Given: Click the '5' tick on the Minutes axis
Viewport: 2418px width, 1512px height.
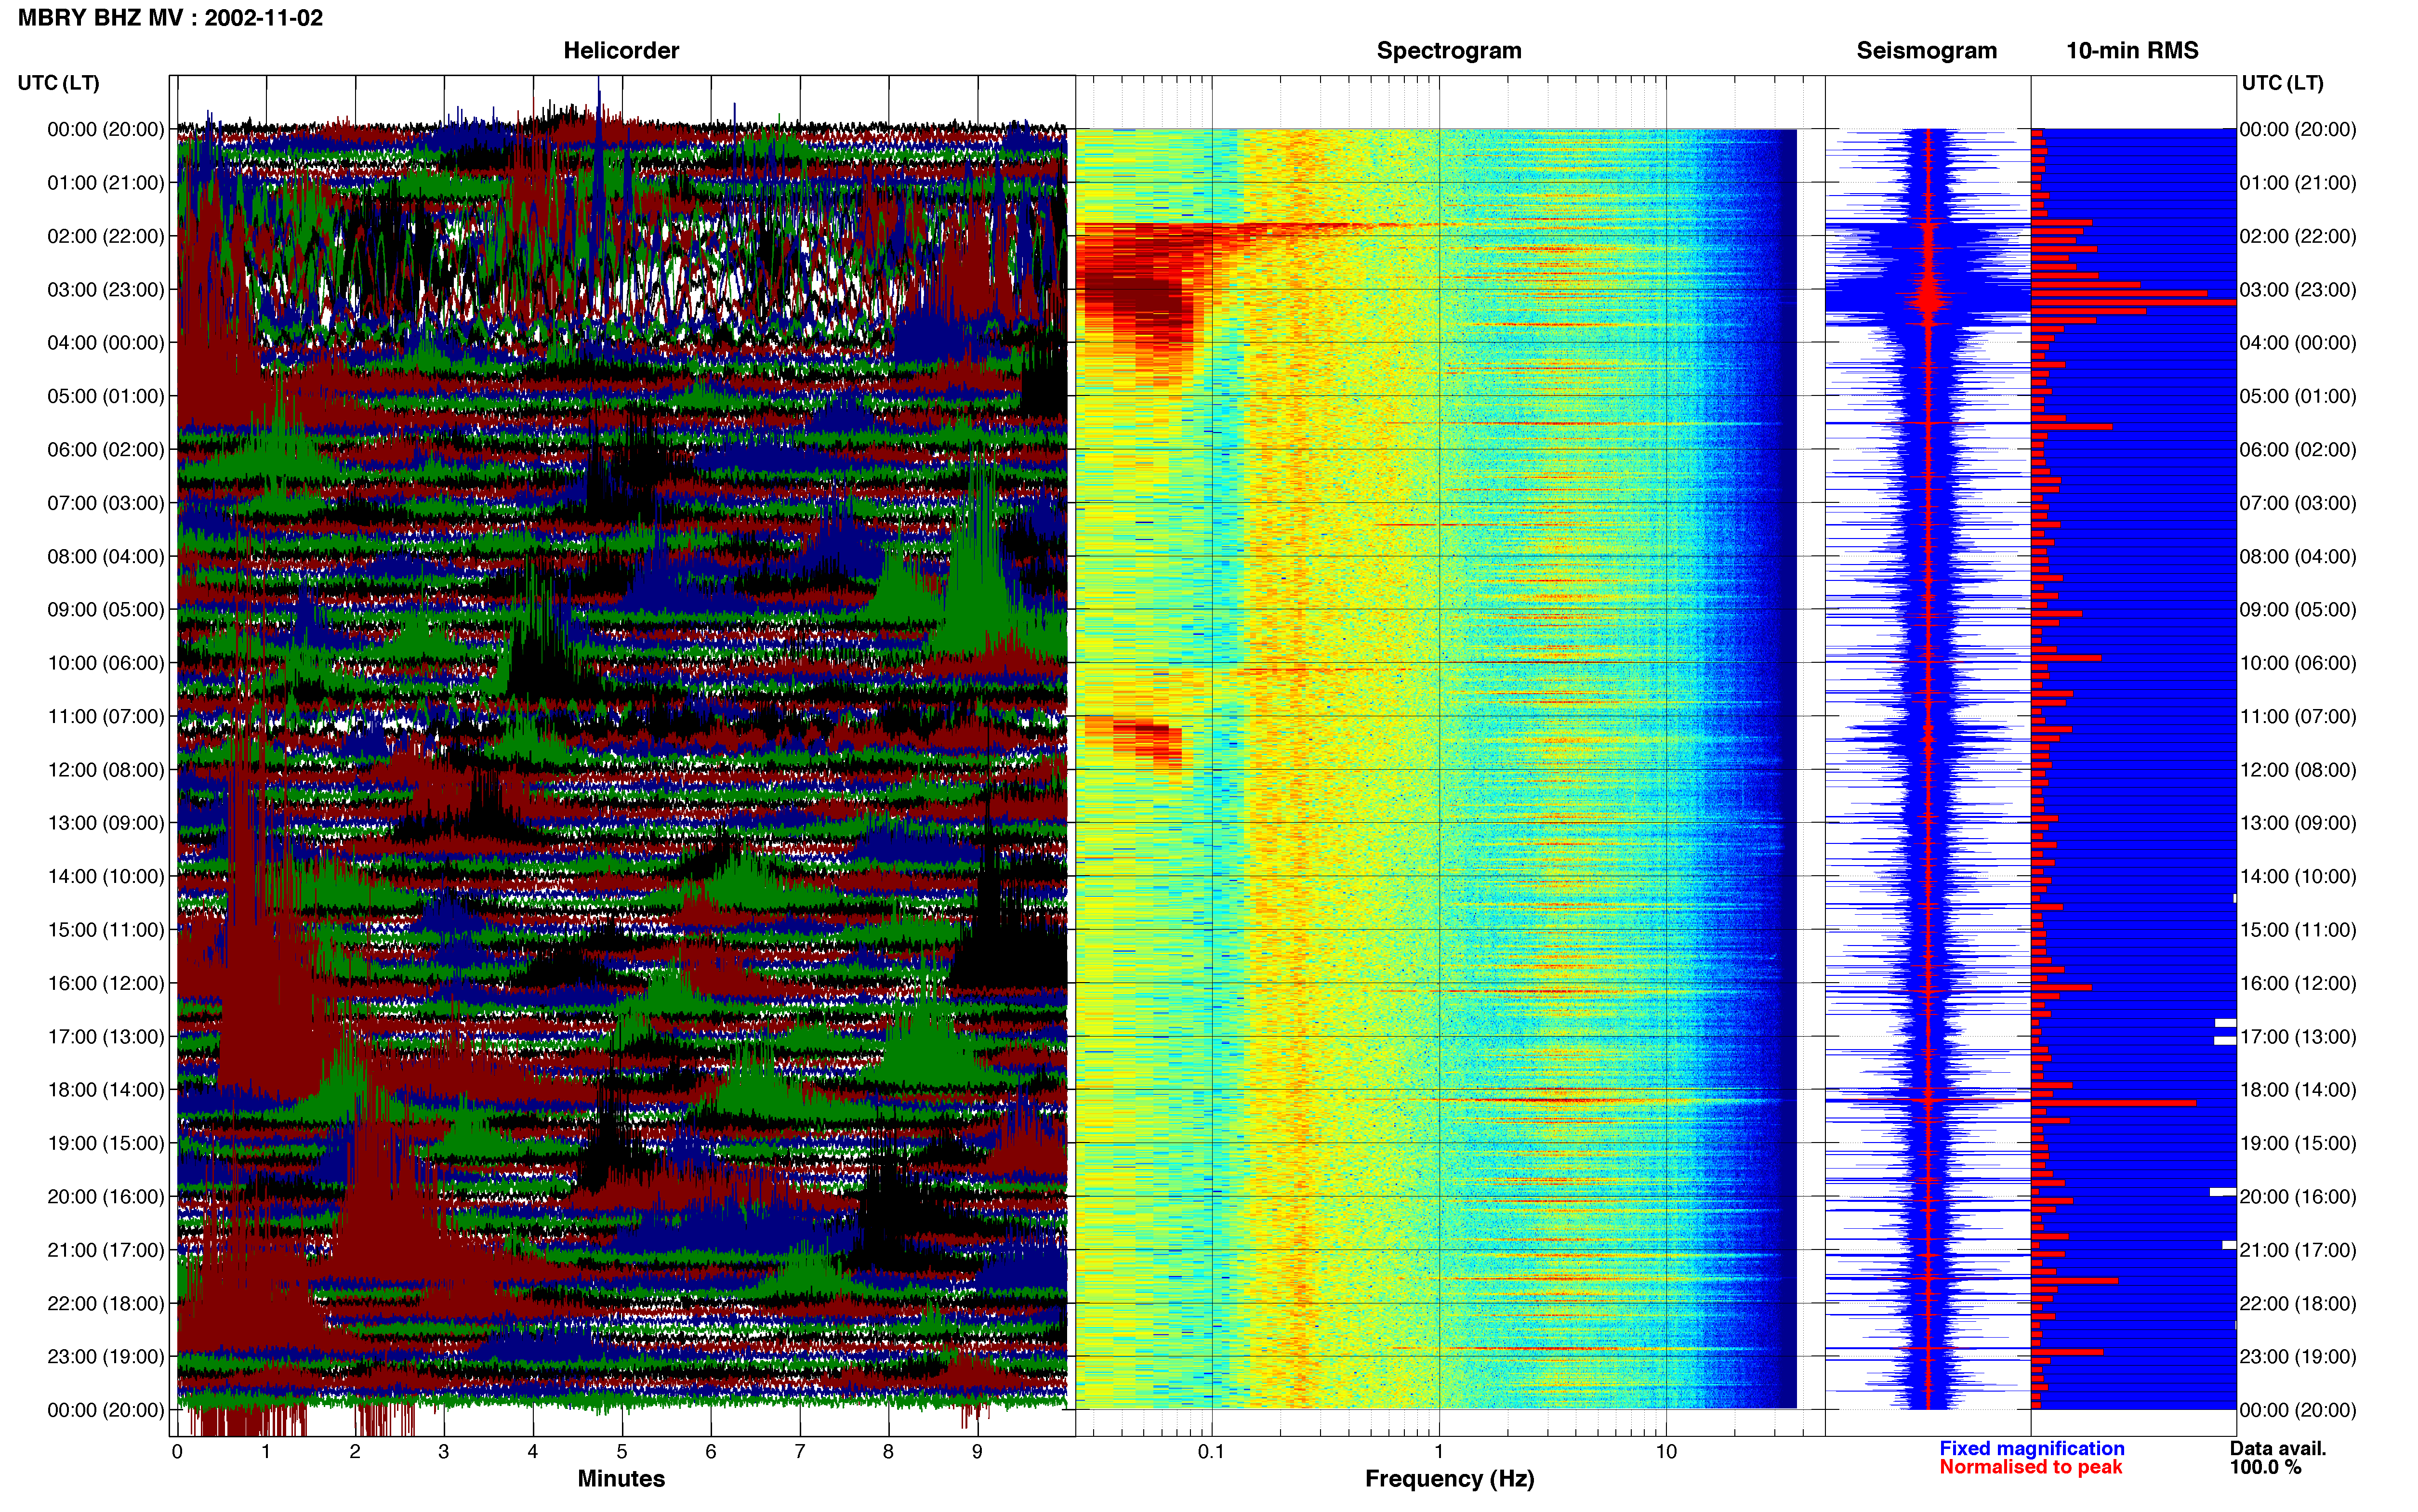Looking at the screenshot, I should pyautogui.click(x=622, y=1451).
